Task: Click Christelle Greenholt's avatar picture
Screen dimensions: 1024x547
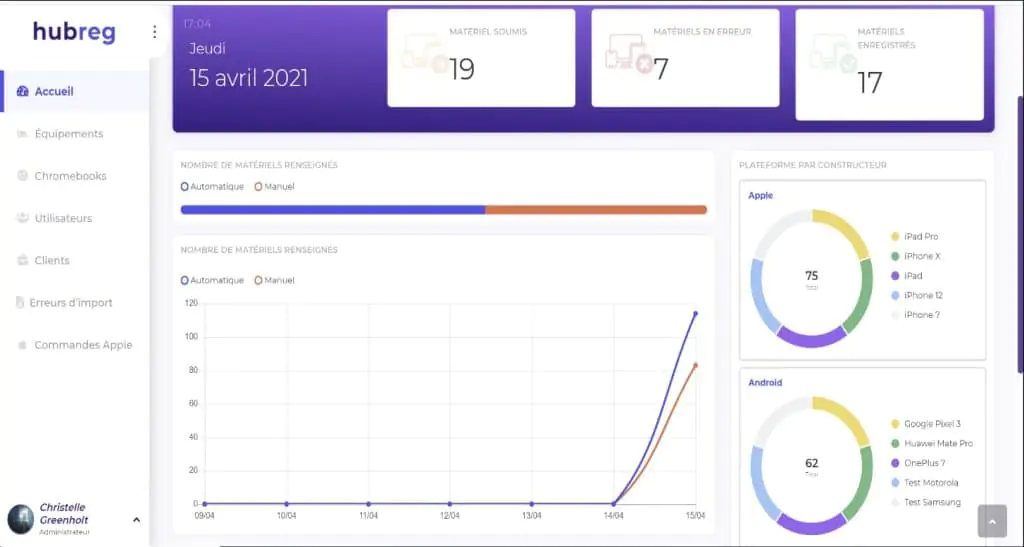Action: [x=21, y=520]
